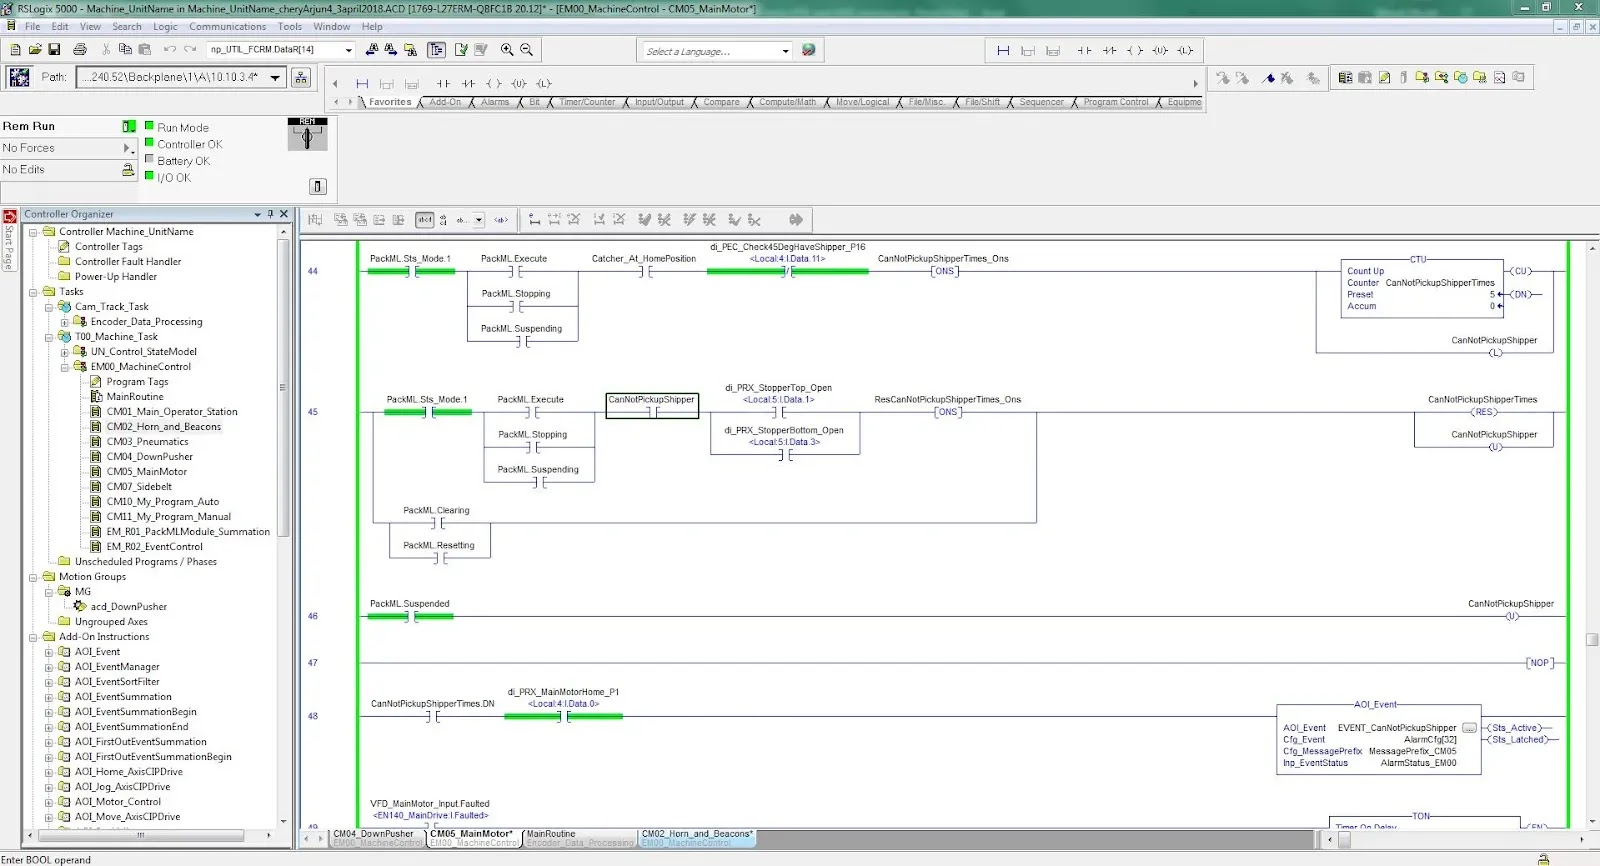This screenshot has width=1600, height=866.
Task: Insert an Output Latch coil instruction
Action: tap(544, 83)
